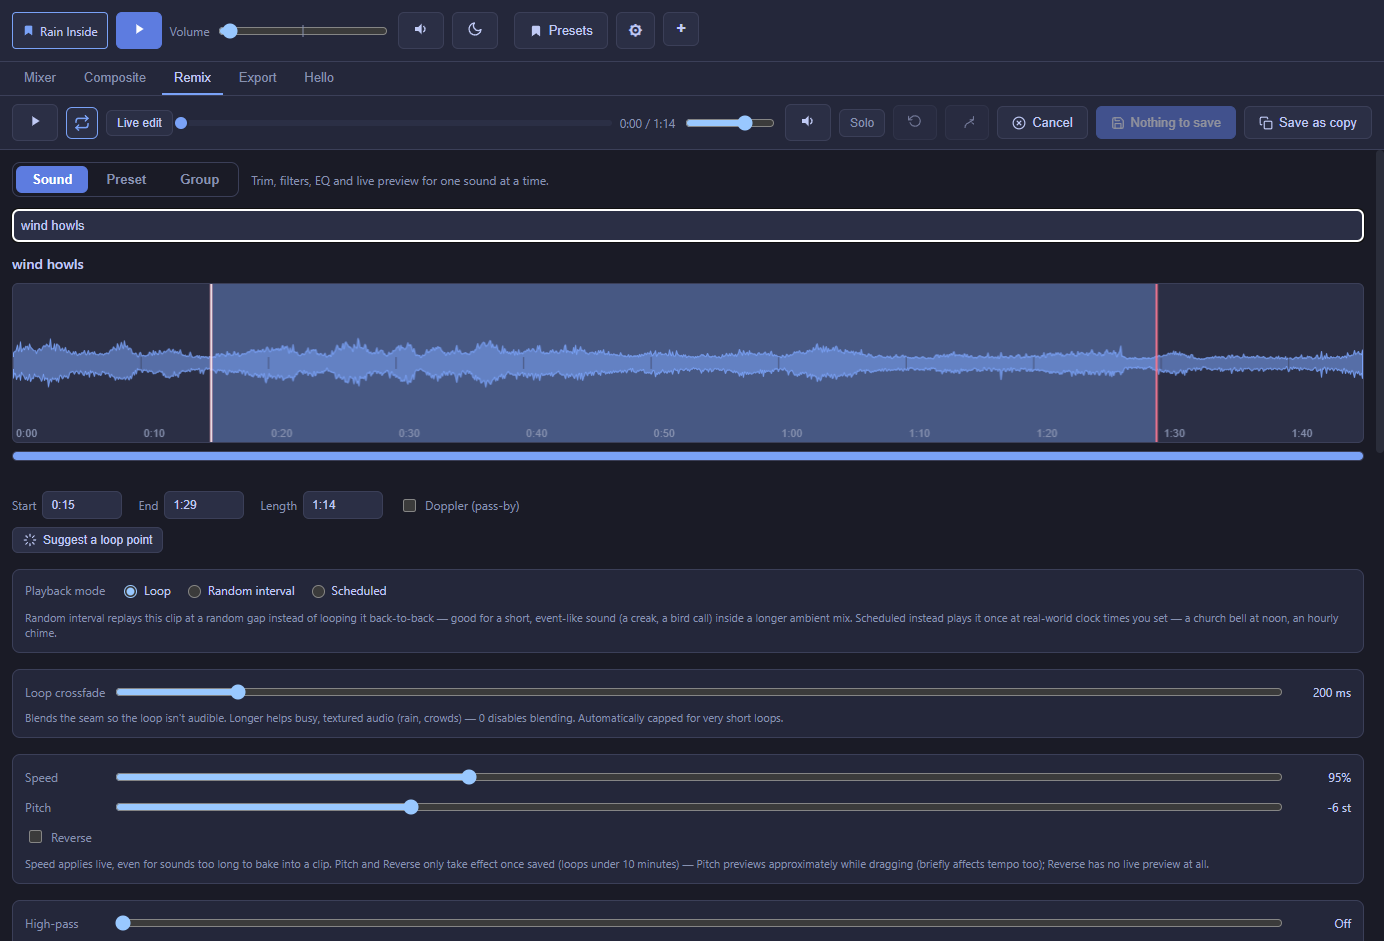The height and width of the screenshot is (941, 1384).
Task: Open the Export tab
Action: point(257,77)
